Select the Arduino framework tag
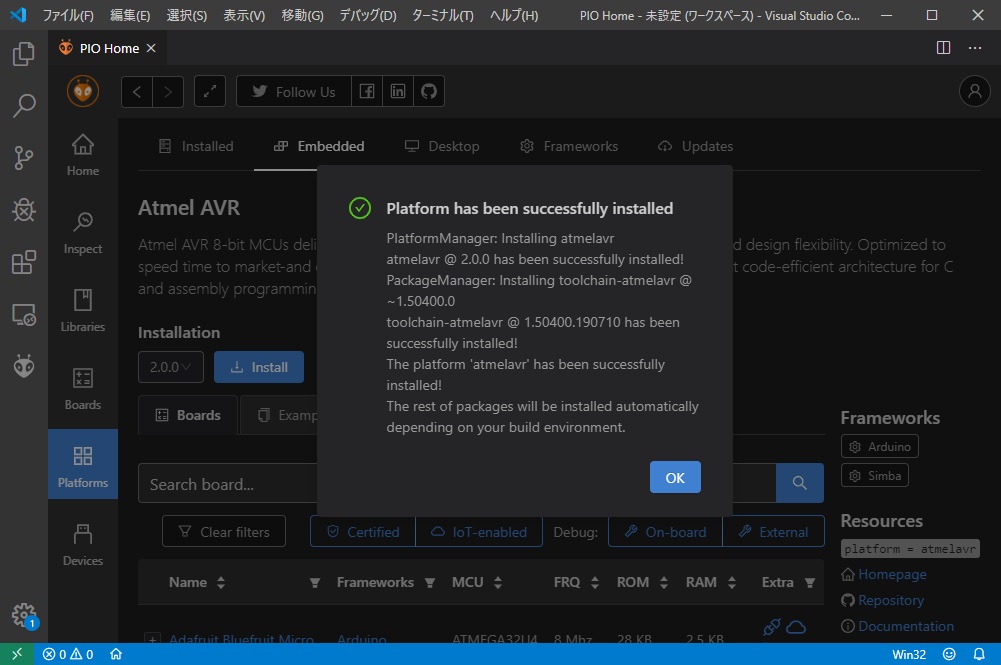1001x665 pixels. tap(880, 446)
